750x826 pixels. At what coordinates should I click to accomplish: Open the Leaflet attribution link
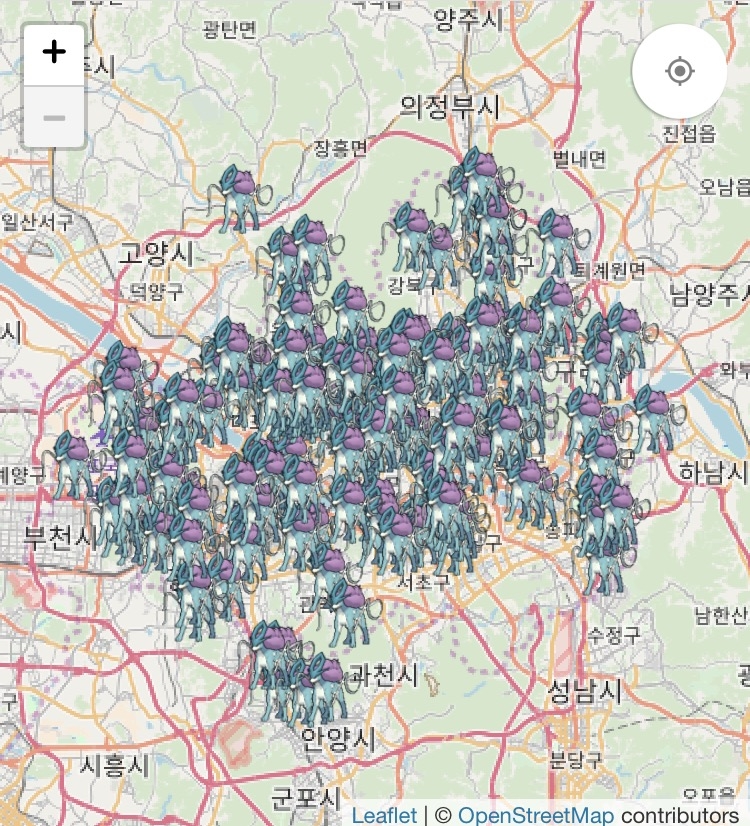[x=384, y=815]
